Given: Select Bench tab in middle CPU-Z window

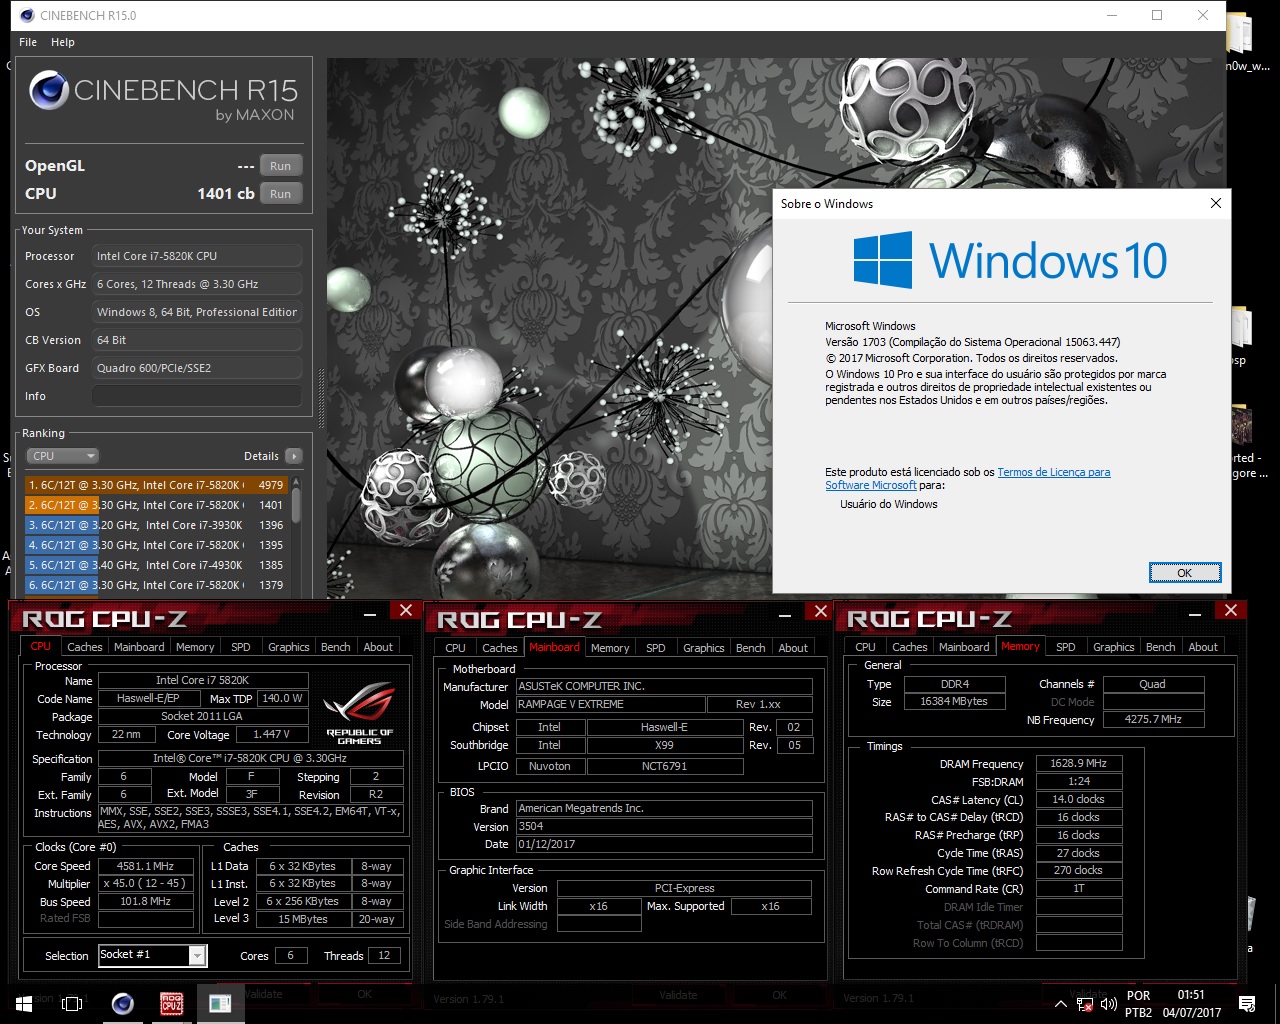Looking at the screenshot, I should (751, 648).
